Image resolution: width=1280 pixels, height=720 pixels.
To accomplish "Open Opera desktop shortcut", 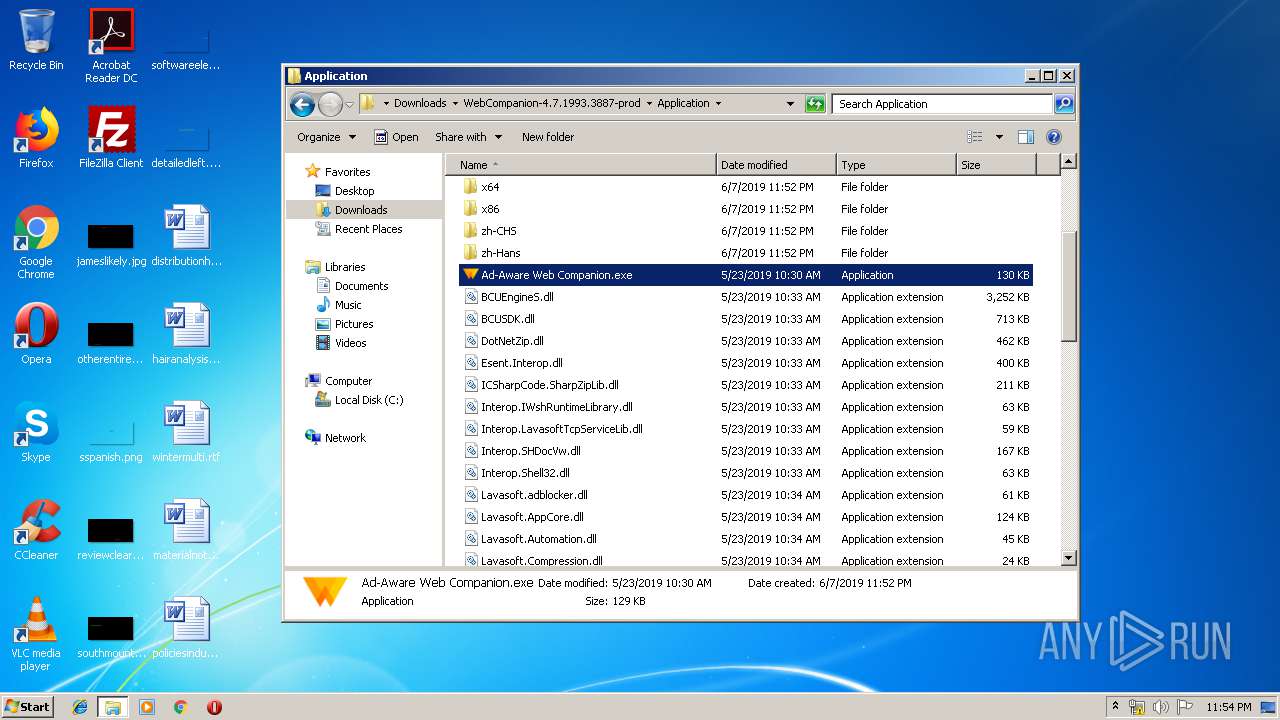I will (x=36, y=334).
